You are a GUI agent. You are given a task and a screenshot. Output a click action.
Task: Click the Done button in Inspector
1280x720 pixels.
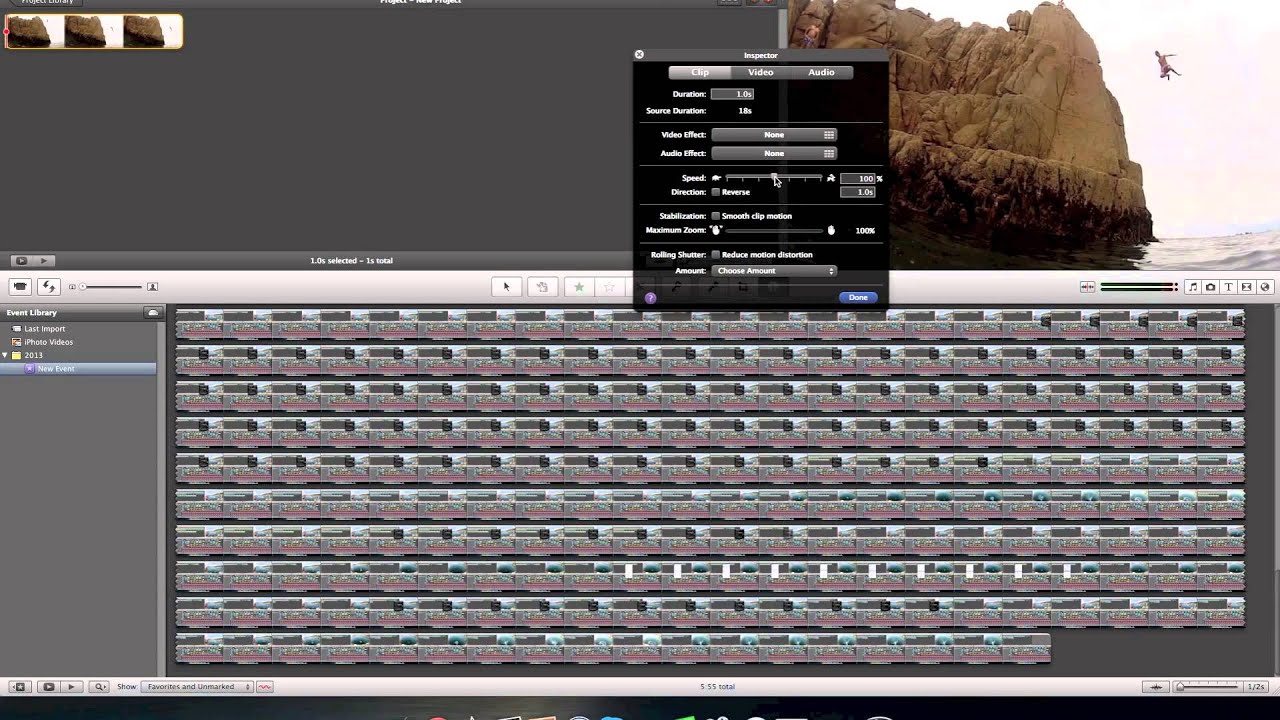[858, 297]
